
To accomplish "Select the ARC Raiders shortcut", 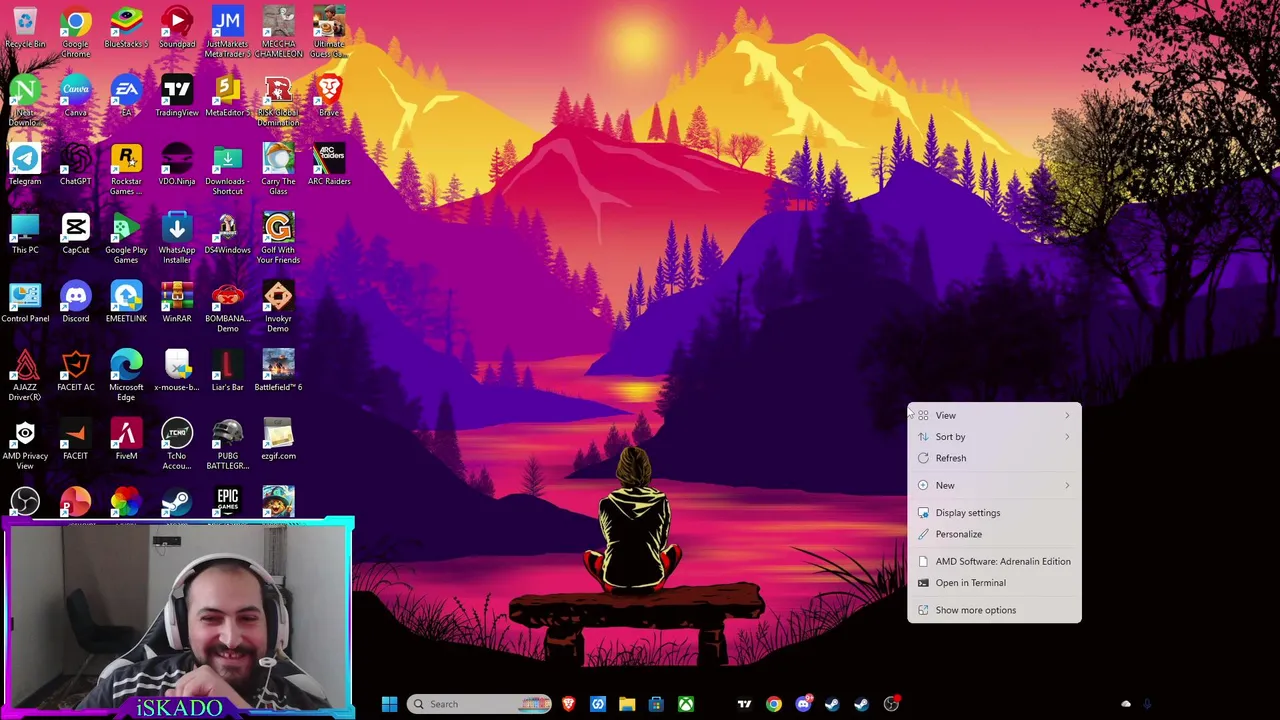I will click(x=329, y=165).
